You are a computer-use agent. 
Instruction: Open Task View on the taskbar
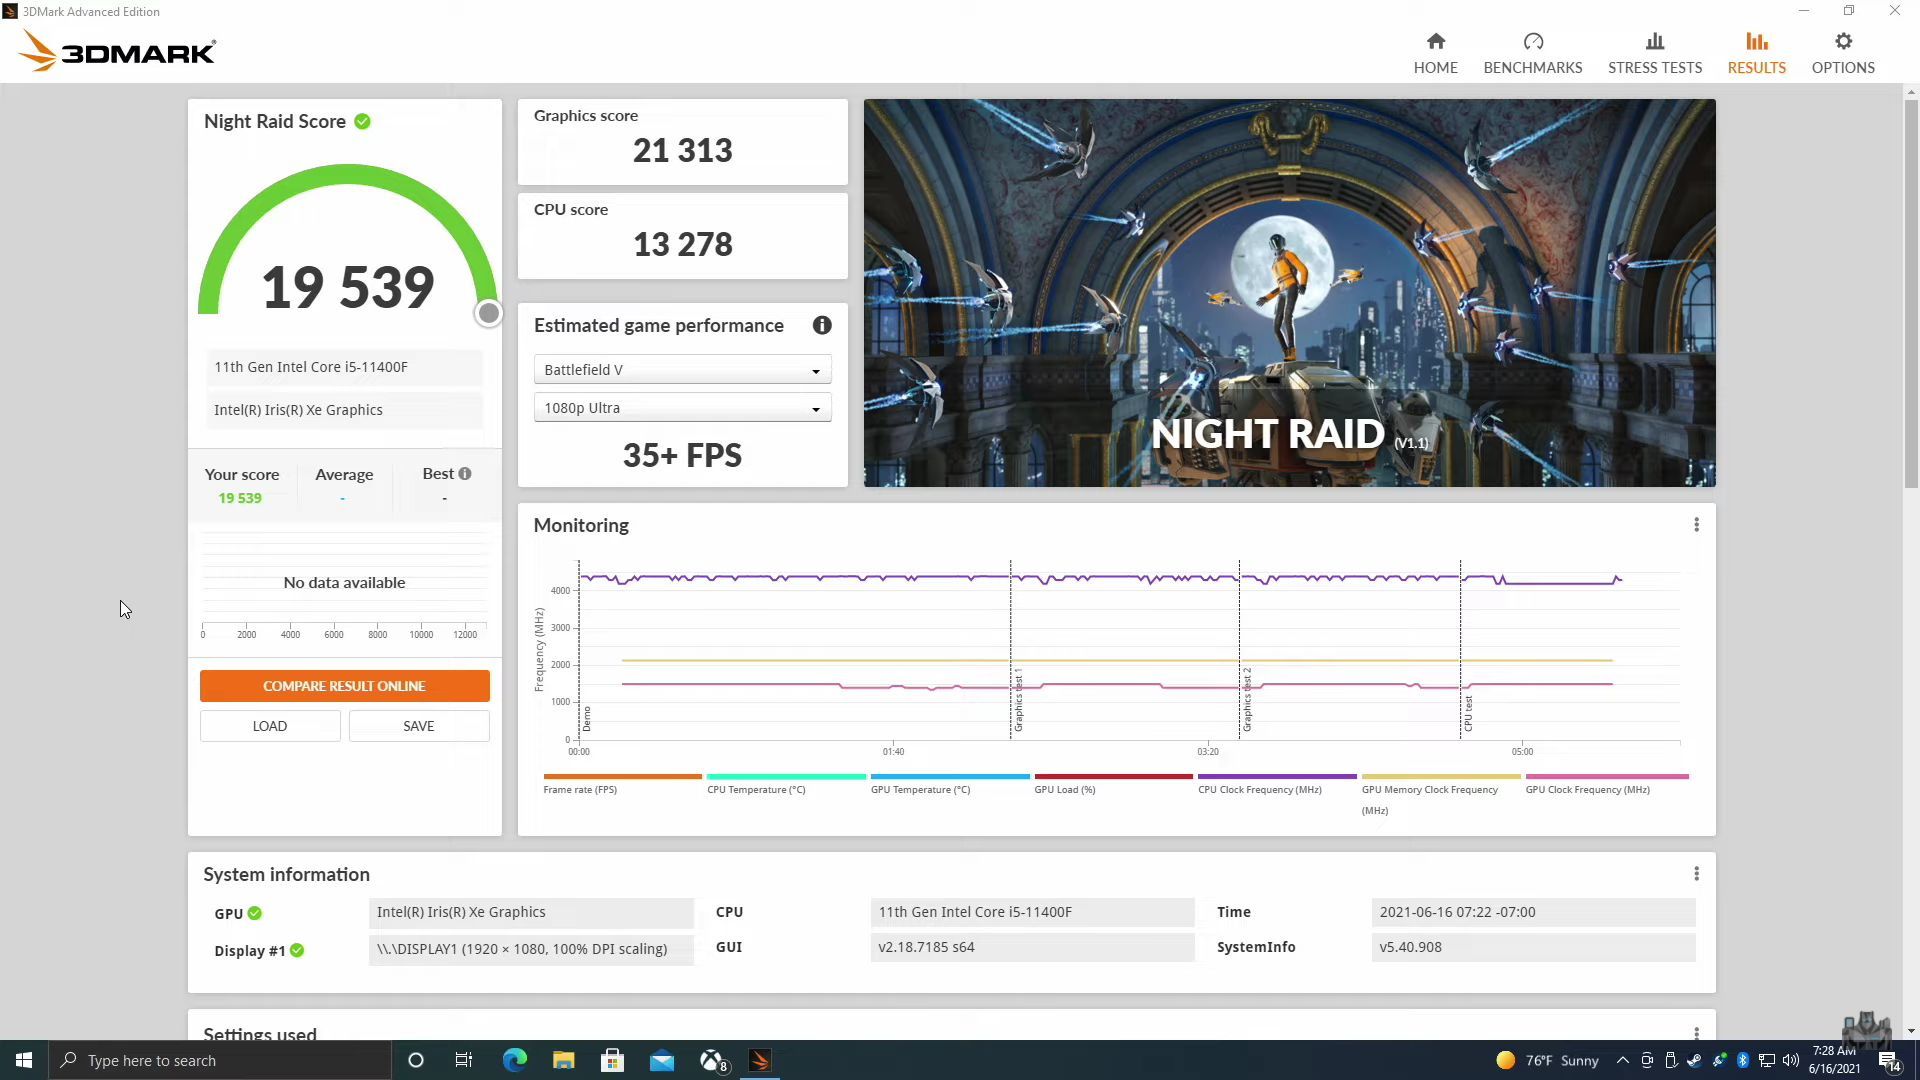[464, 1060]
